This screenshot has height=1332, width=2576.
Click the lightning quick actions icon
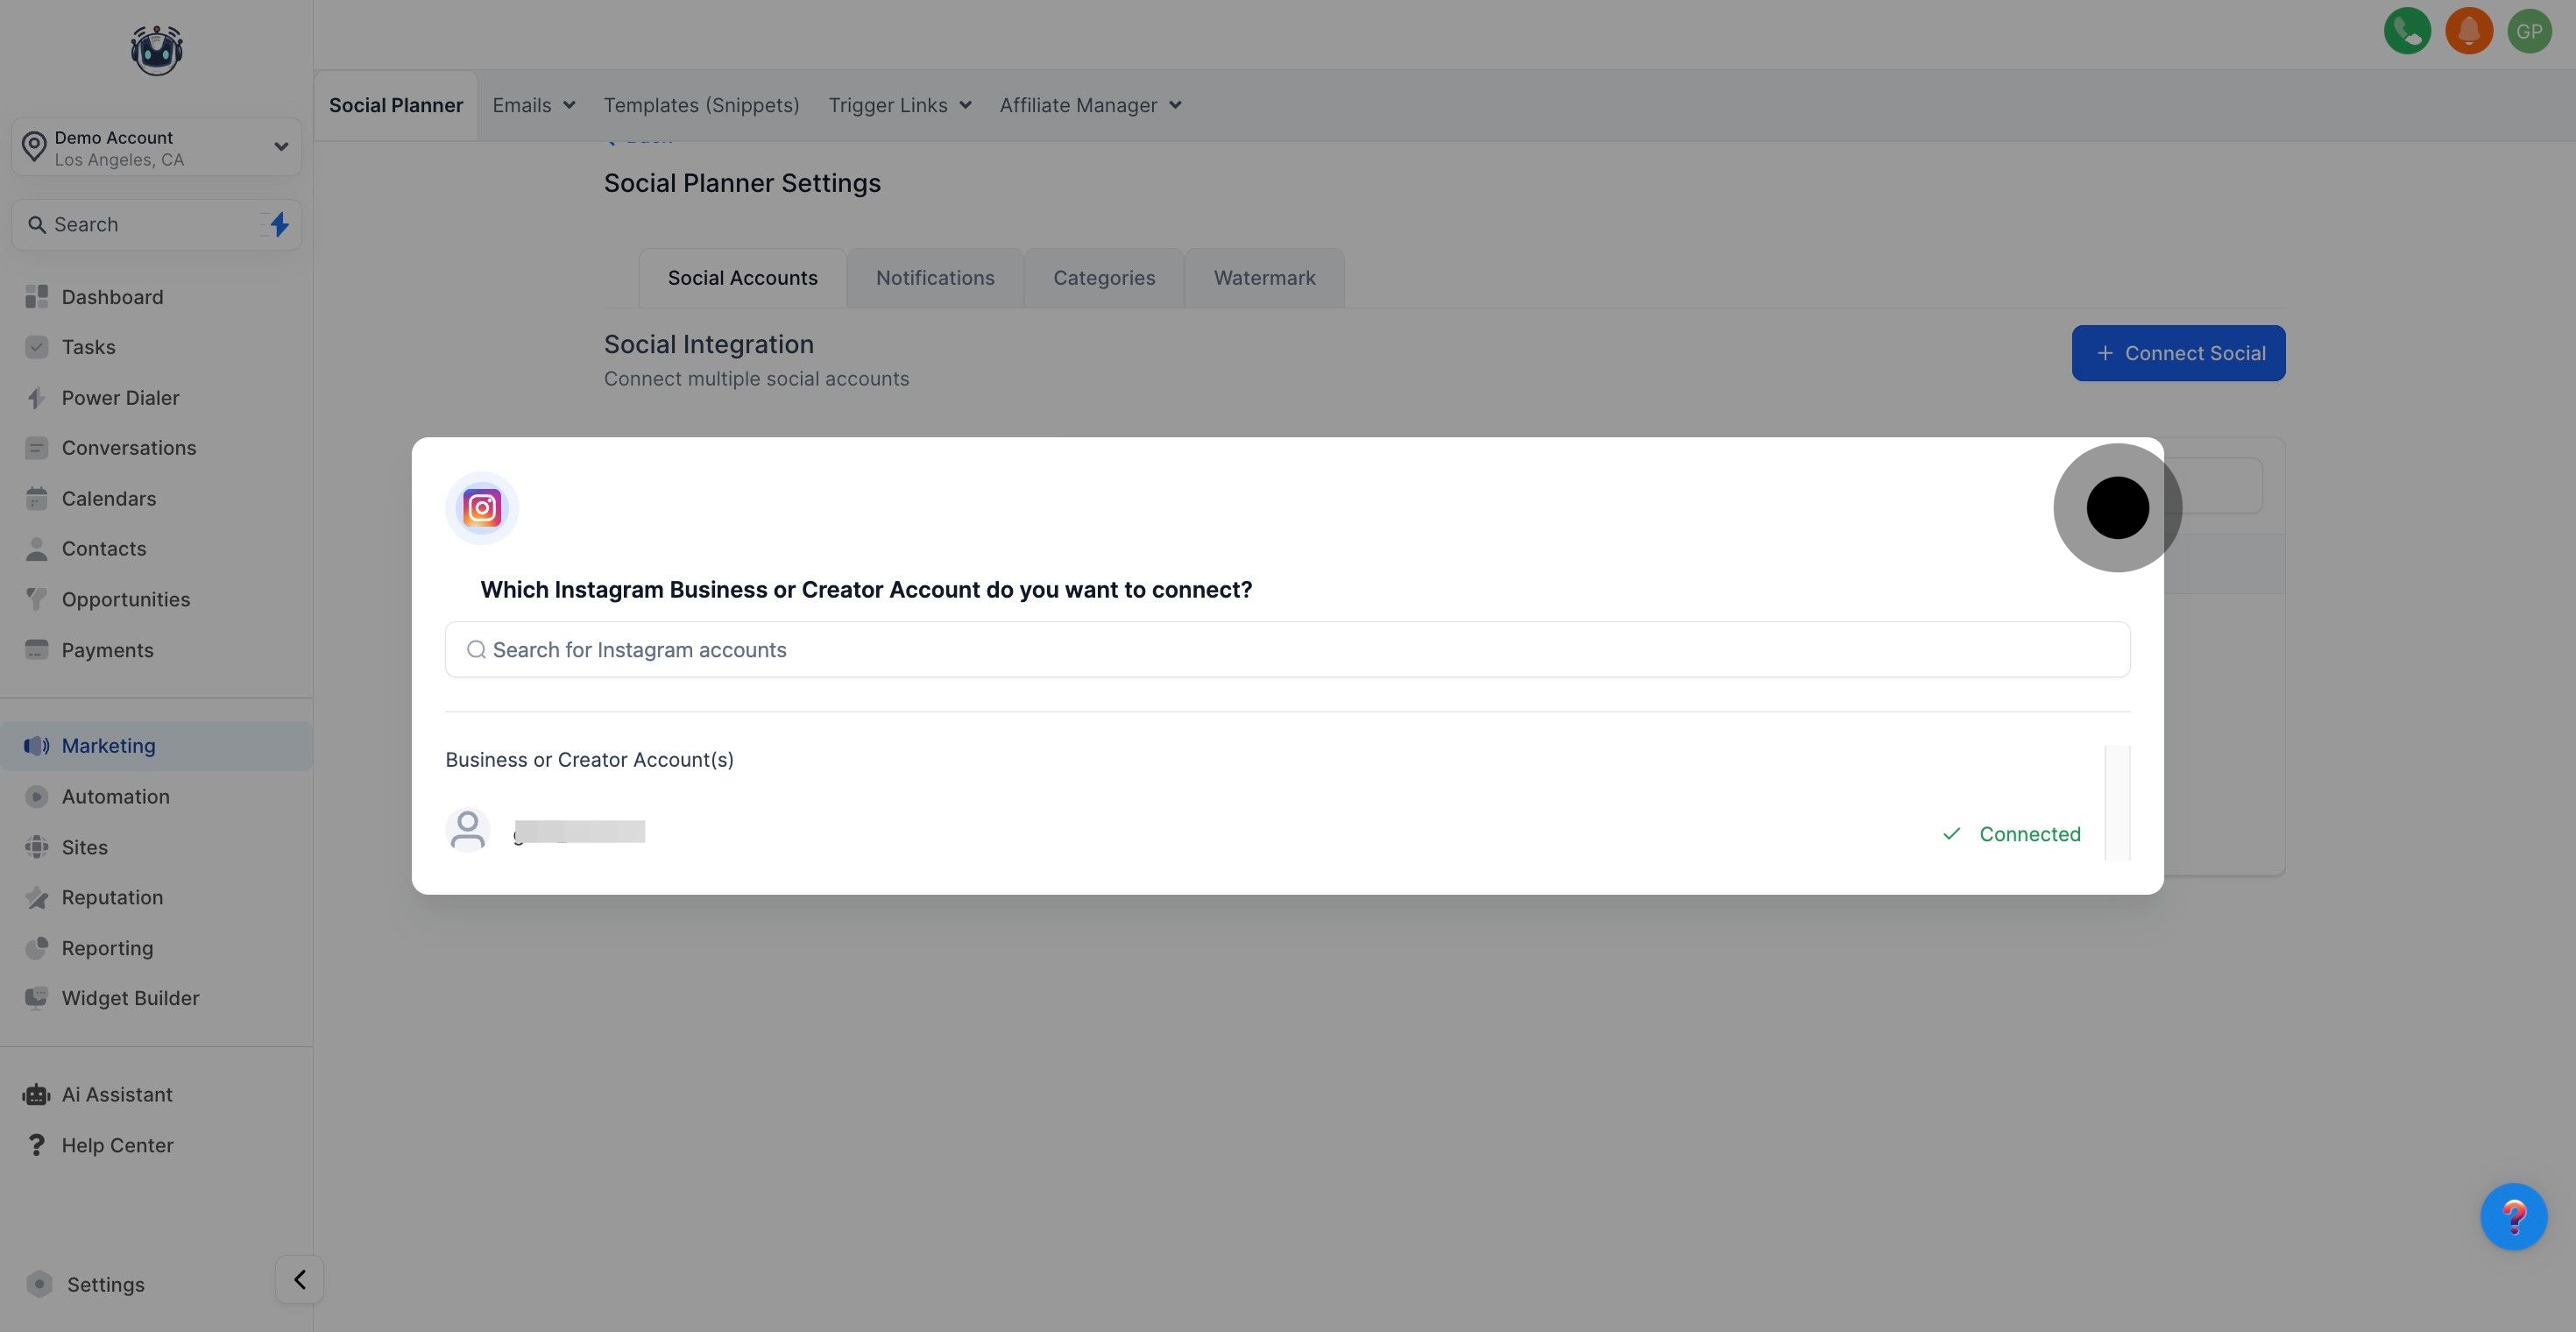point(279,224)
